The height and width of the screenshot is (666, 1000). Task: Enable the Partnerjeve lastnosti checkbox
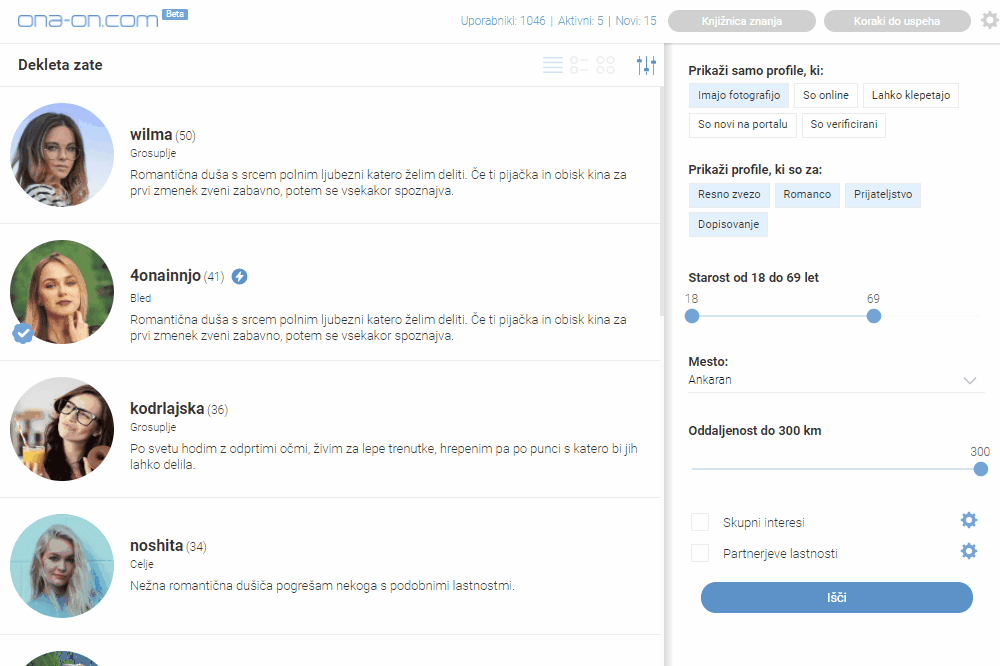(x=700, y=553)
